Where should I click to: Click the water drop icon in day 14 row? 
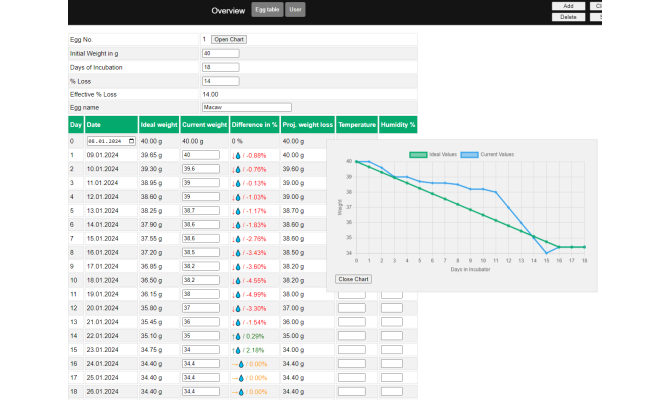[x=238, y=336]
